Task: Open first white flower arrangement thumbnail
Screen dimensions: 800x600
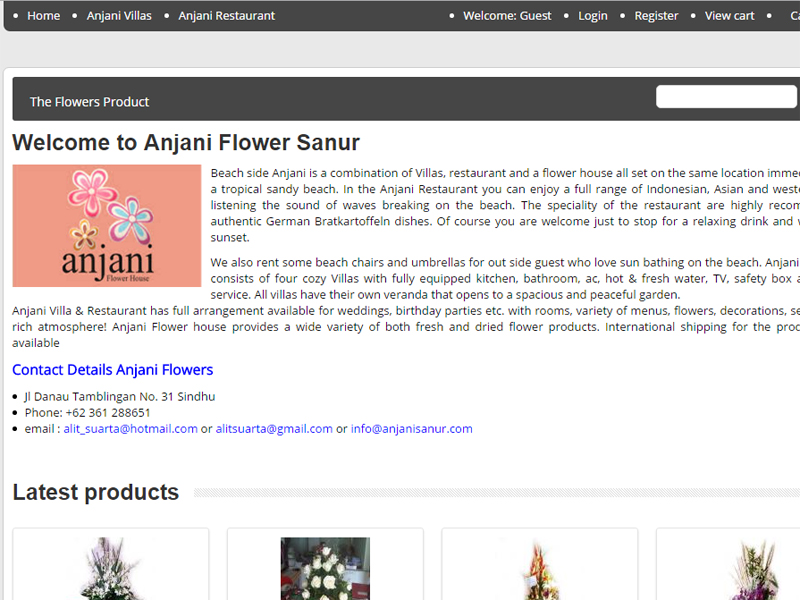Action: click(110, 569)
